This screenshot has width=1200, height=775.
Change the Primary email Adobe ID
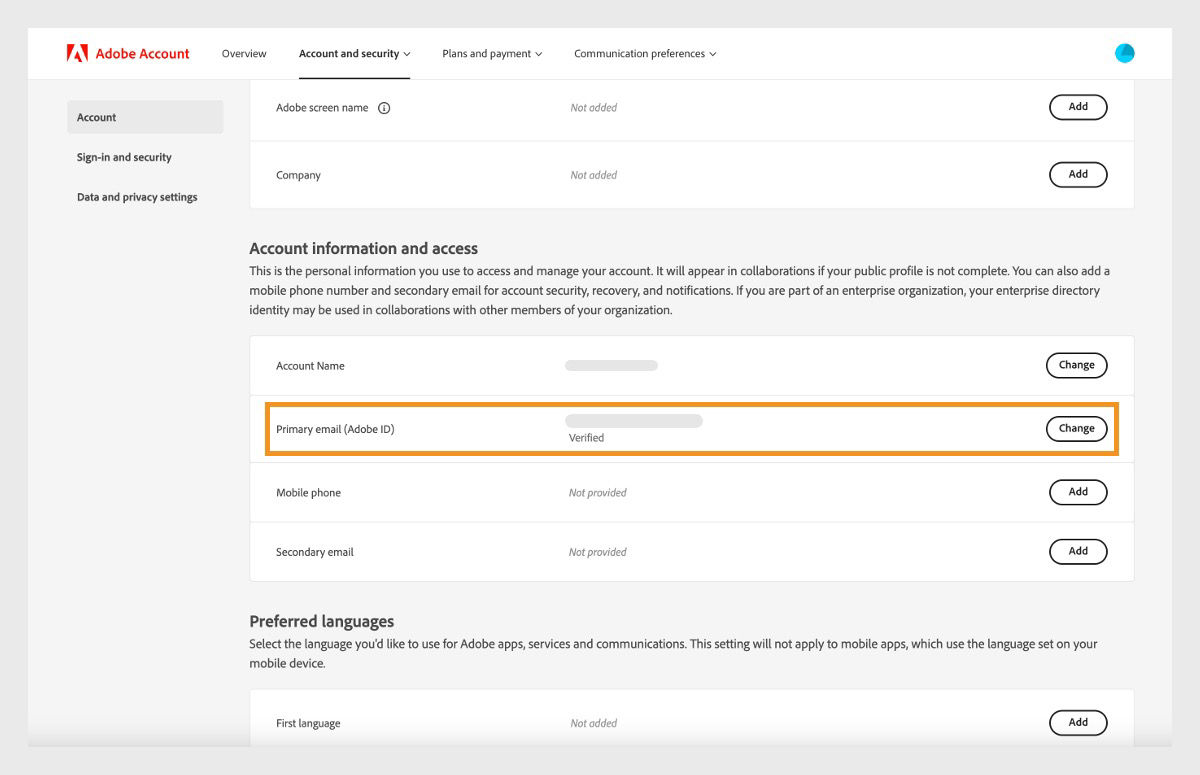tap(1076, 428)
